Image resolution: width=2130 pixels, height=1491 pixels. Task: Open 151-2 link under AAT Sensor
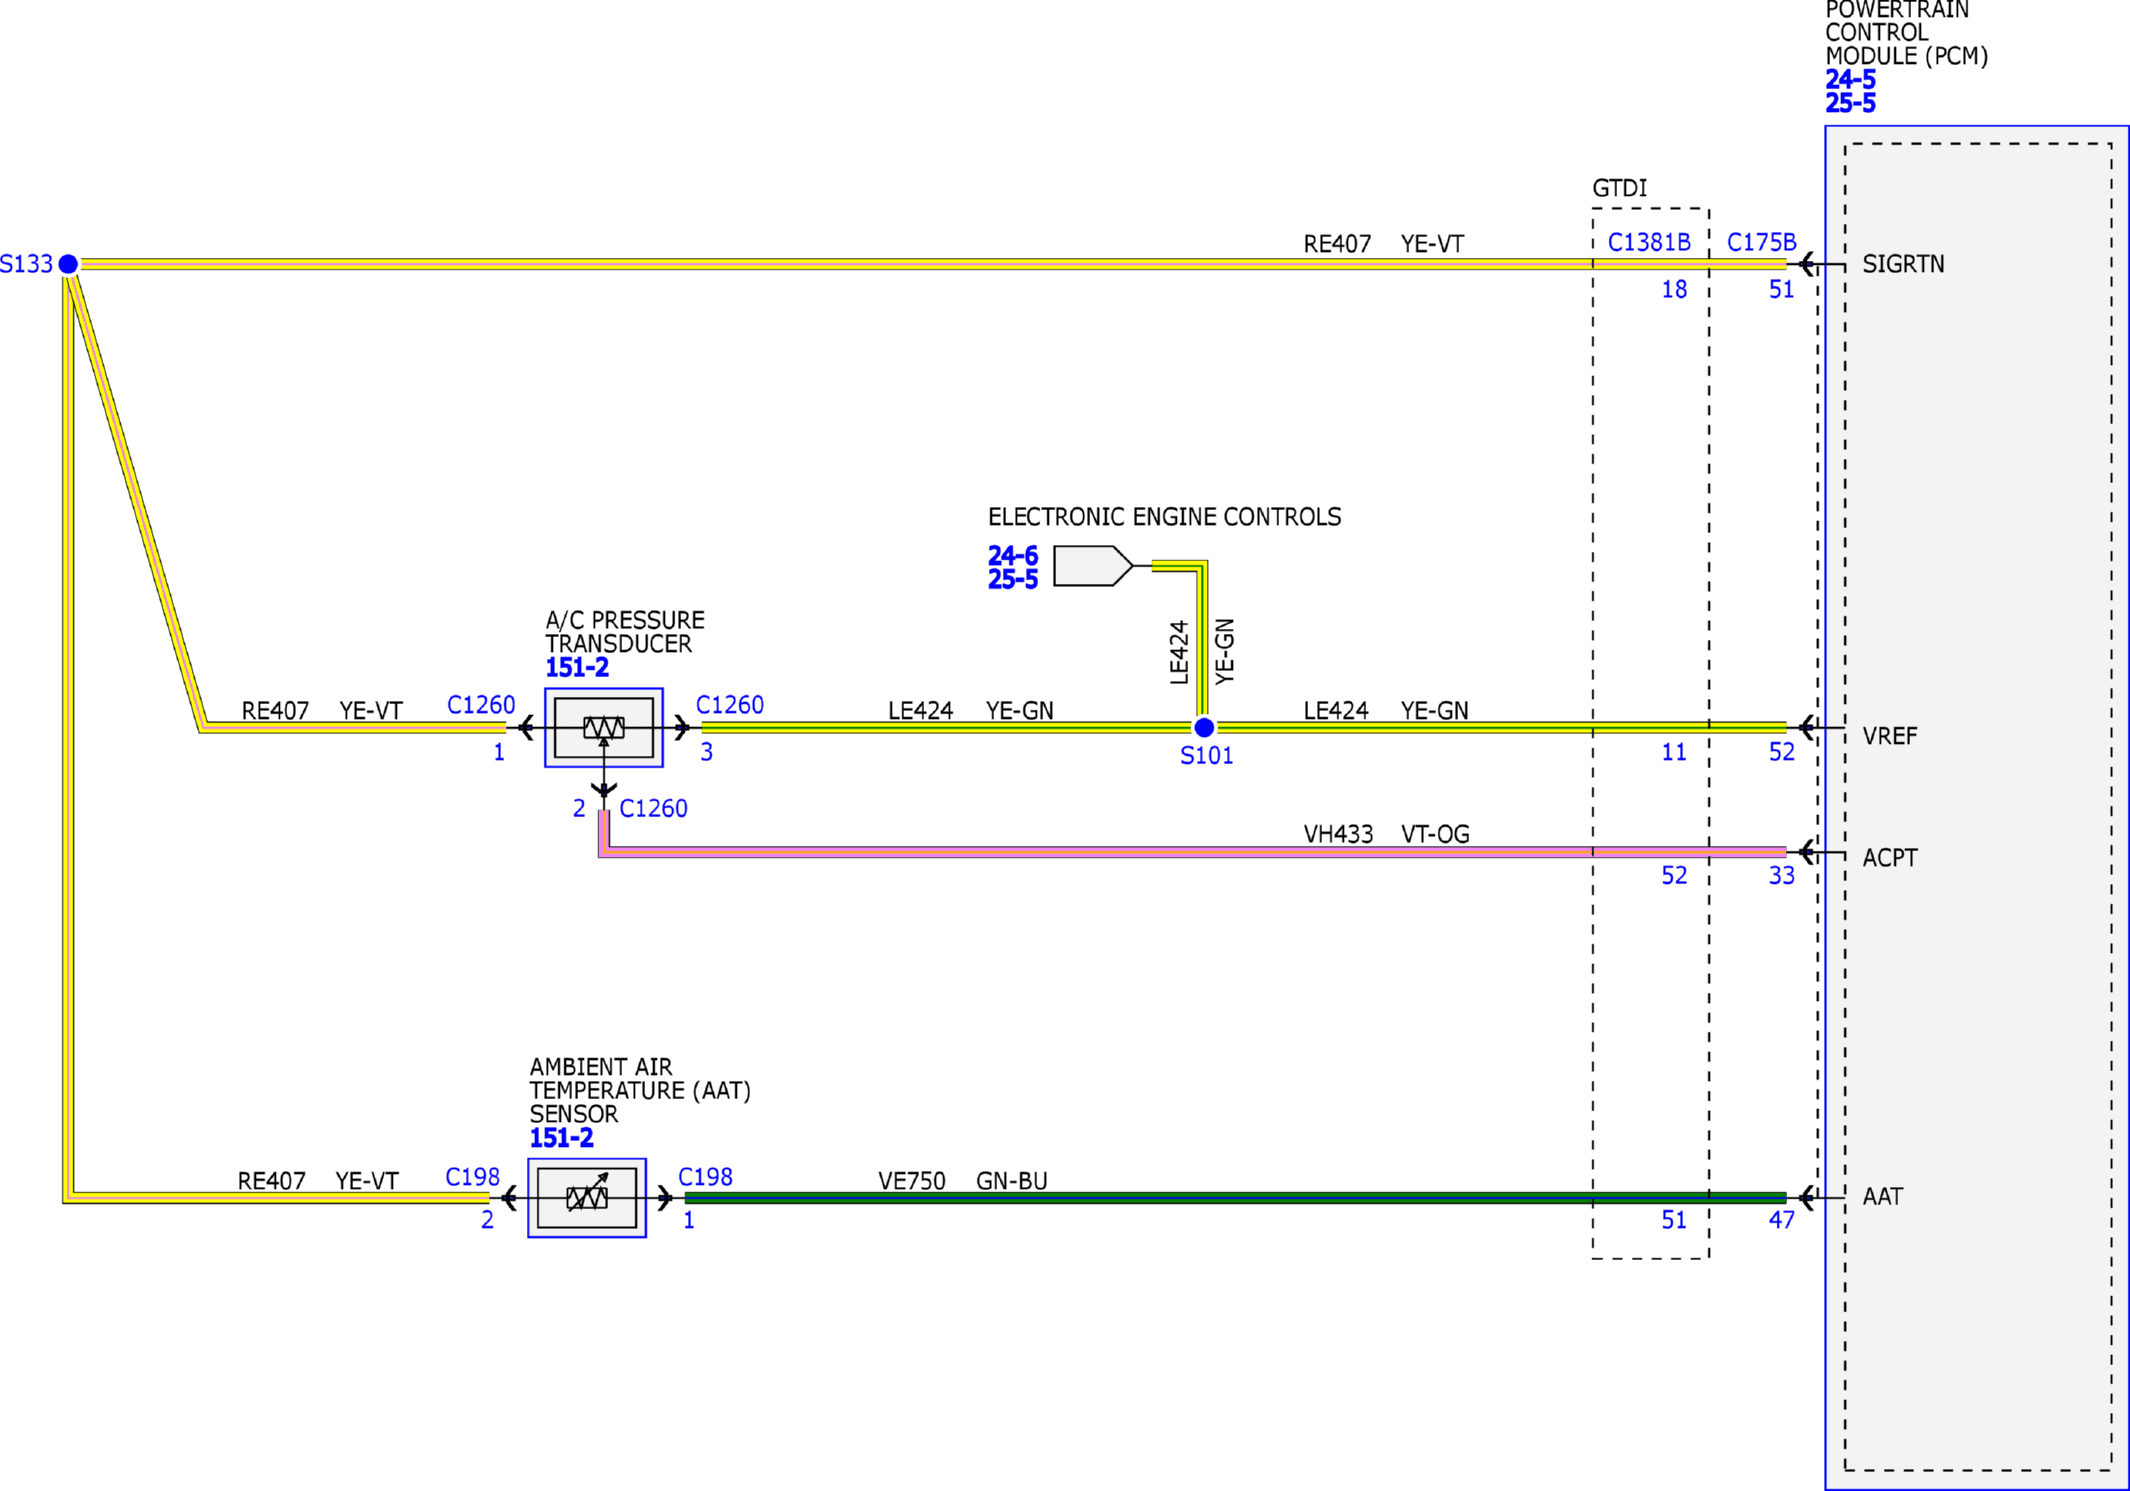561,1138
